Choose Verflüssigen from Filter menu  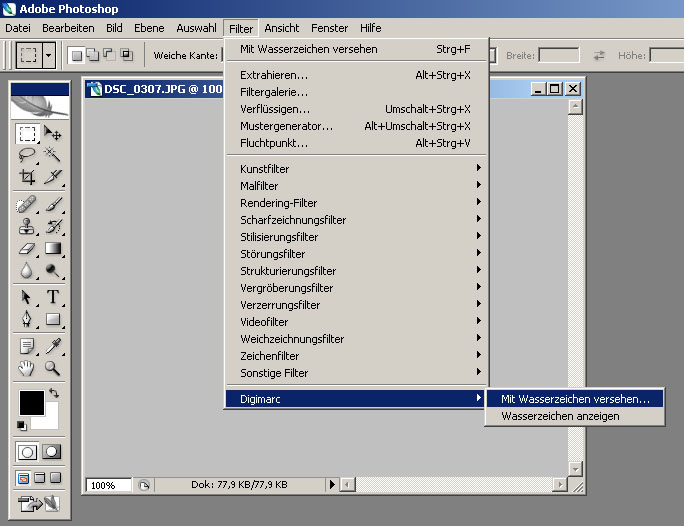click(x=356, y=109)
